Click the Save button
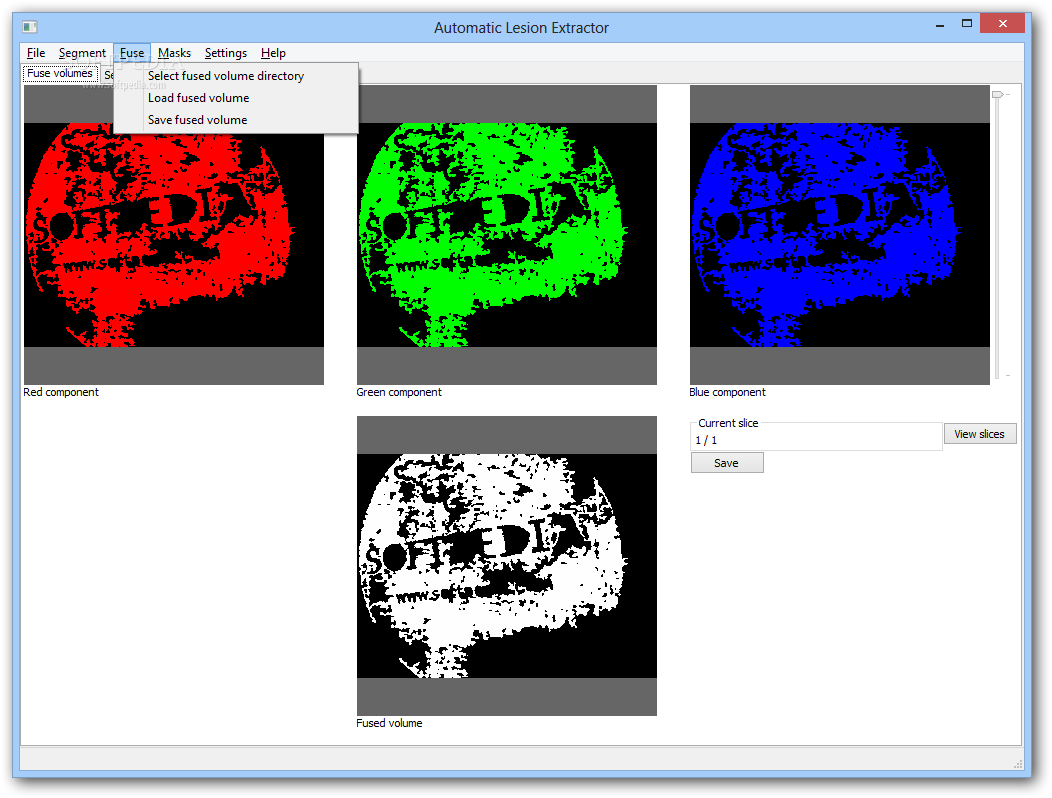 [727, 463]
